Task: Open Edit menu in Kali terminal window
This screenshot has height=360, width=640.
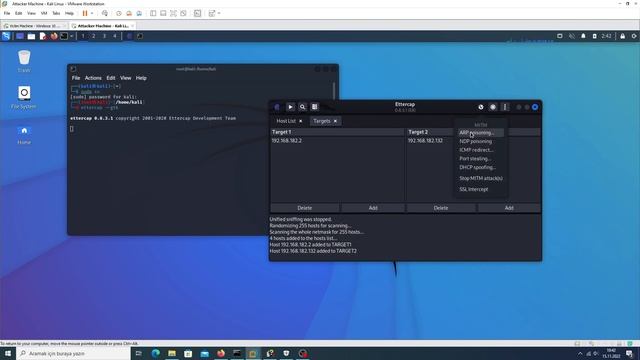Action: 111,78
